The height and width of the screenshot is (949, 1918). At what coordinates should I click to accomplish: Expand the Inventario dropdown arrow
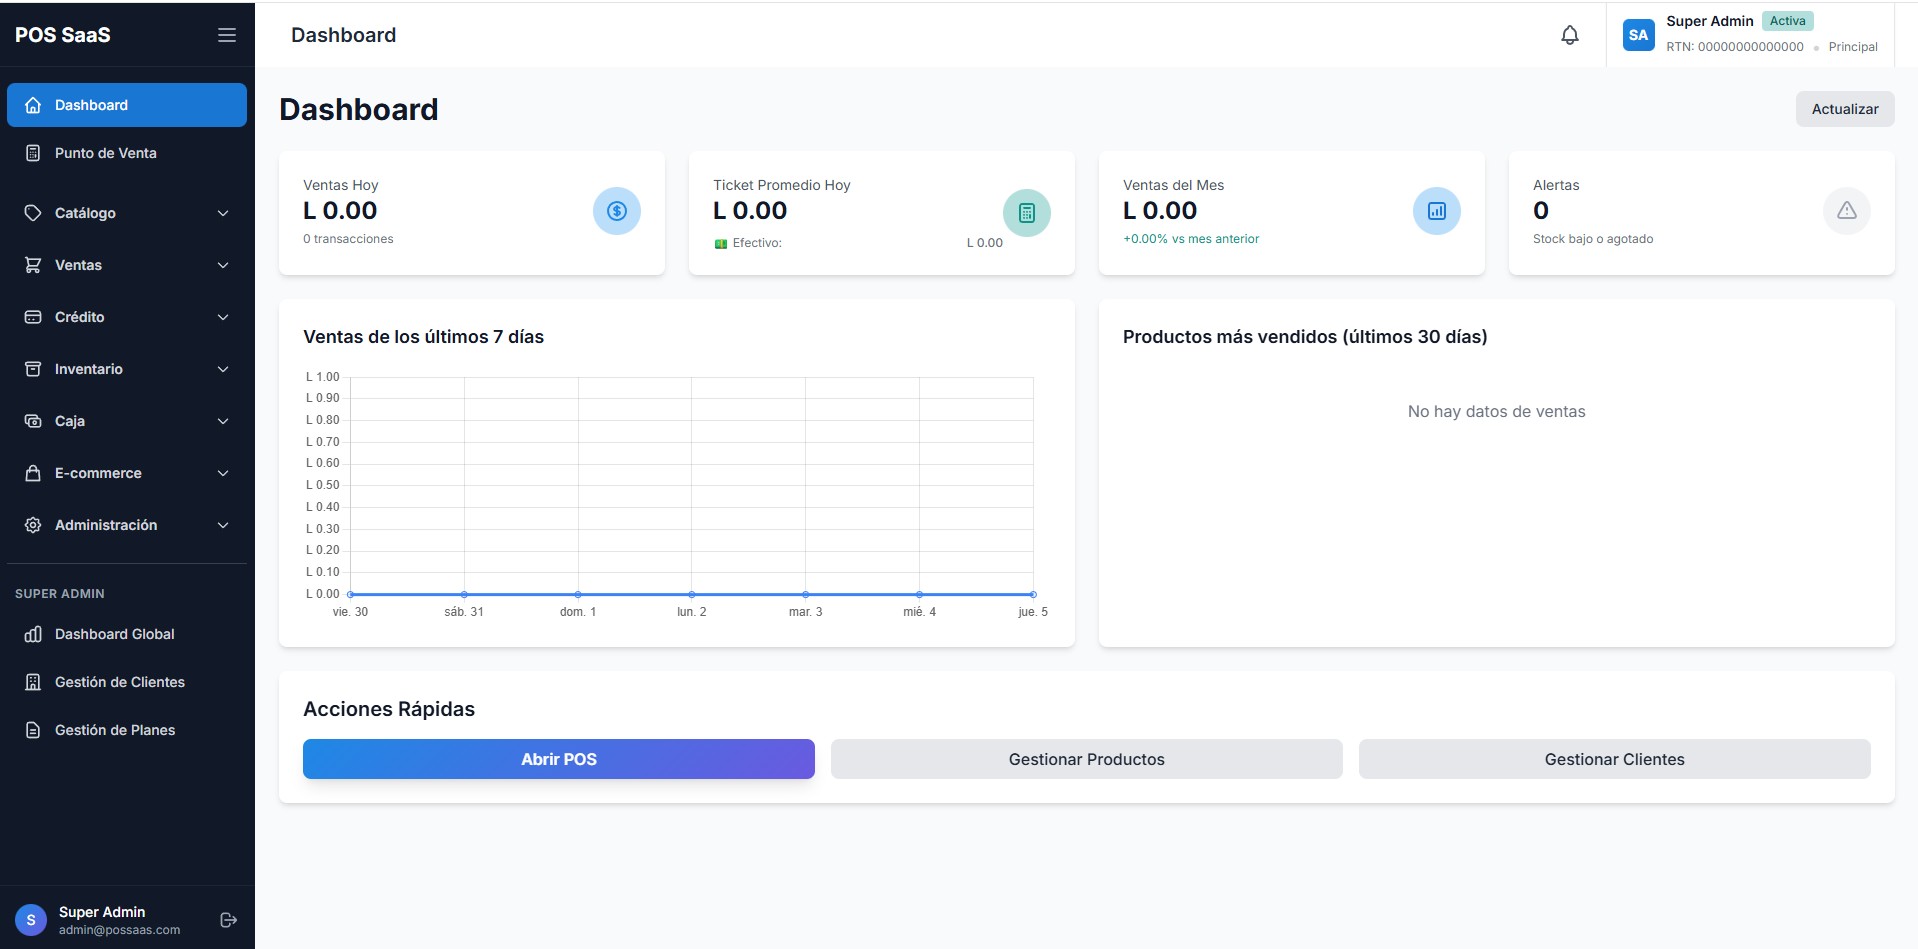[223, 369]
